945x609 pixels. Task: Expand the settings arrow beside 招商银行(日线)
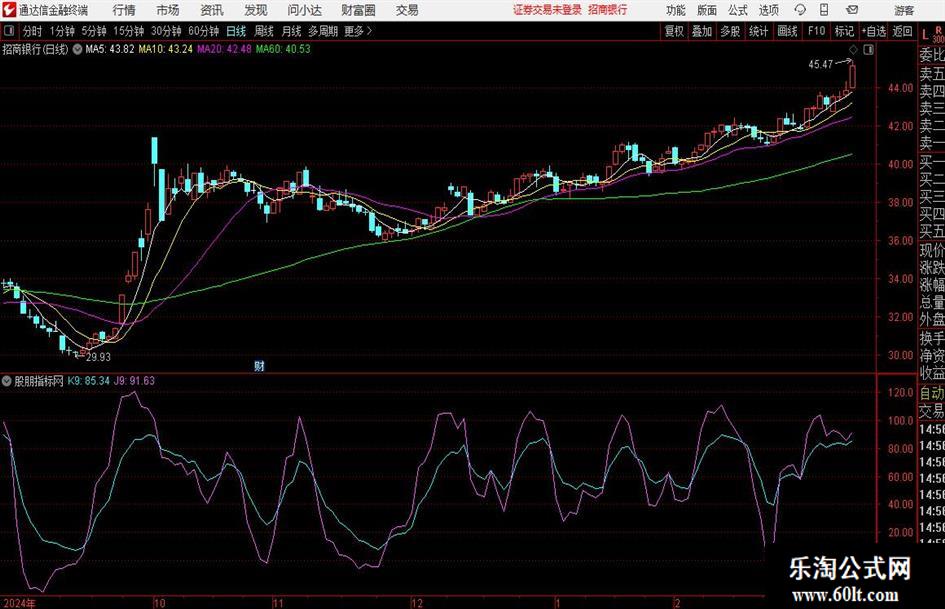coord(77,49)
